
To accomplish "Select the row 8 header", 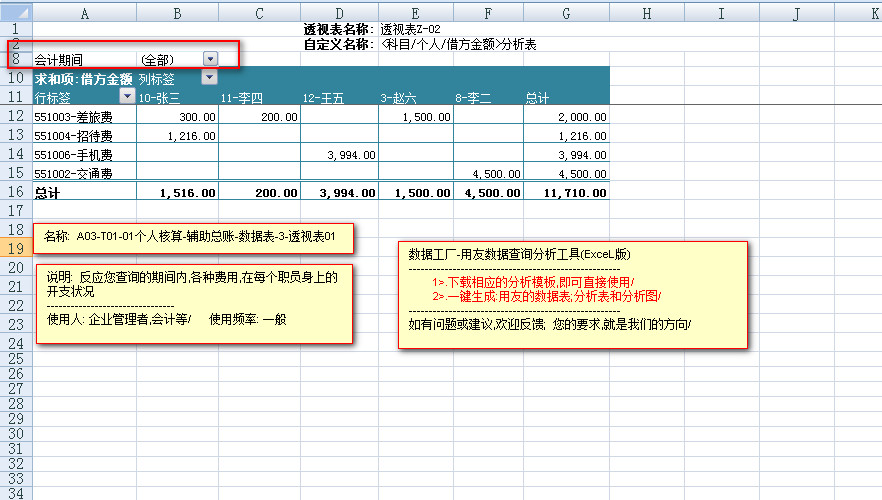I will tap(15, 59).
